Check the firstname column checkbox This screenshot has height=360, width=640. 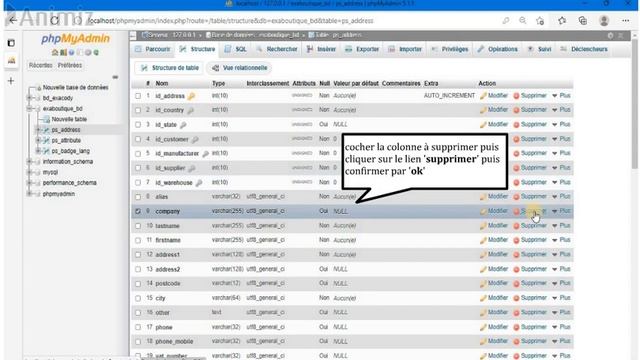click(138, 240)
